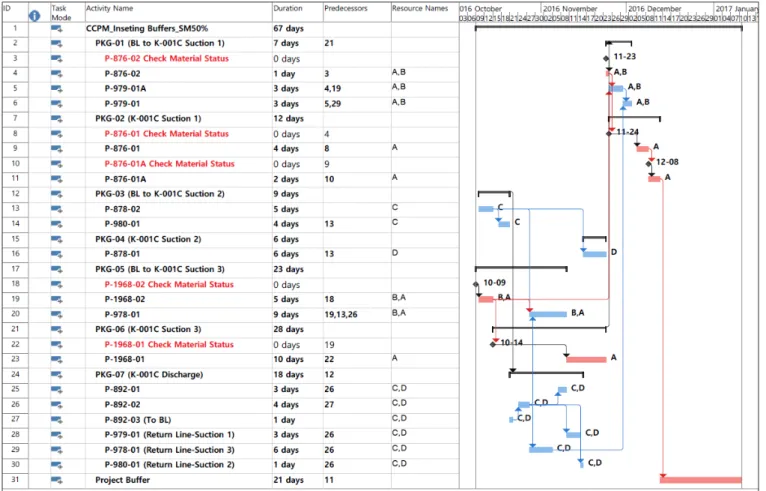Viewport: 766px width, 491px height.
Task: Select the 12-08 milestone diamond in Gantt chart
Action: [649, 164]
